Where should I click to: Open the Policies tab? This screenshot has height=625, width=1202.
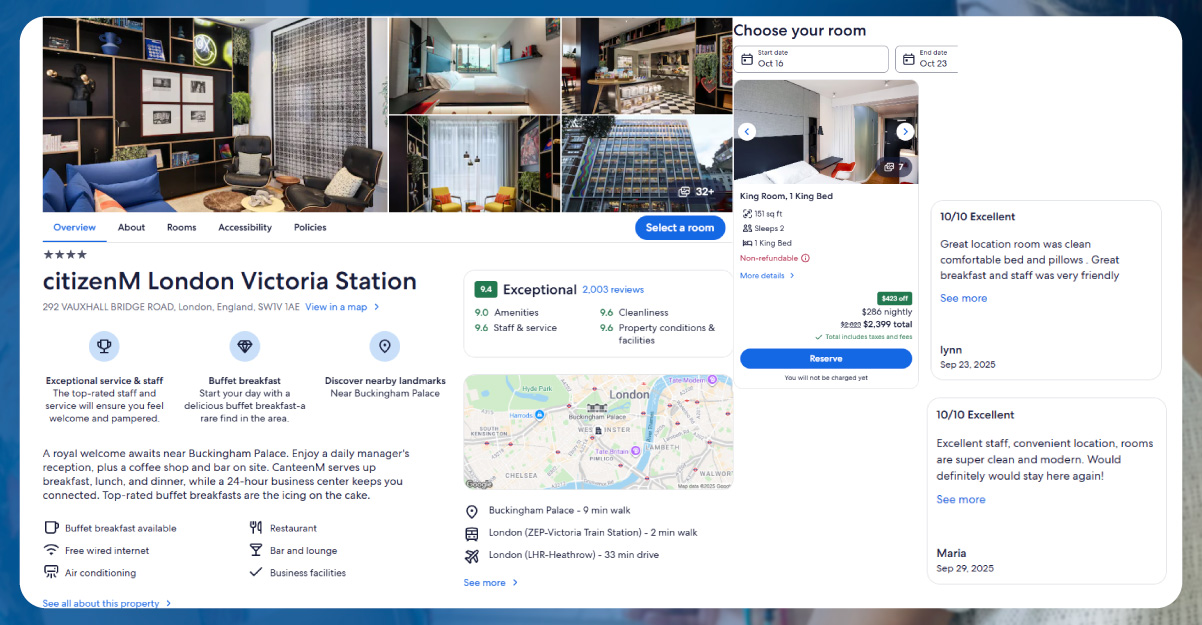[x=310, y=228]
